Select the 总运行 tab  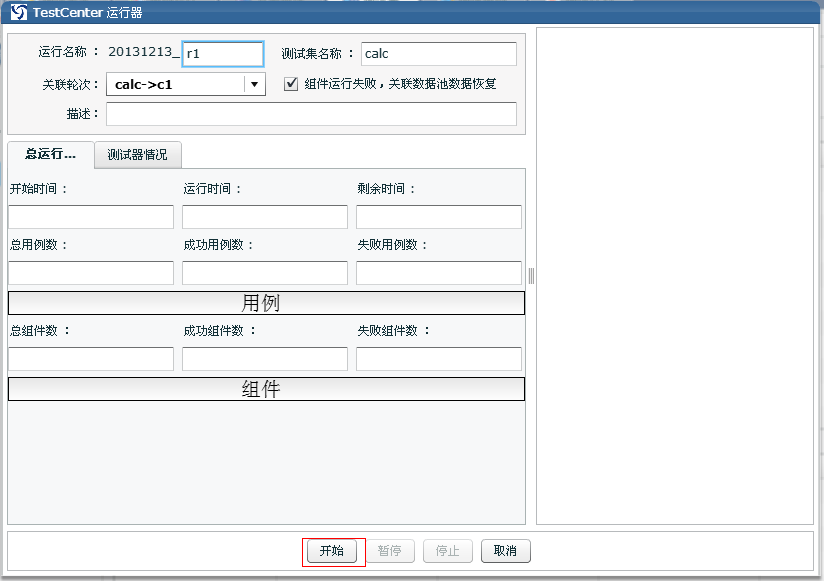click(50, 155)
